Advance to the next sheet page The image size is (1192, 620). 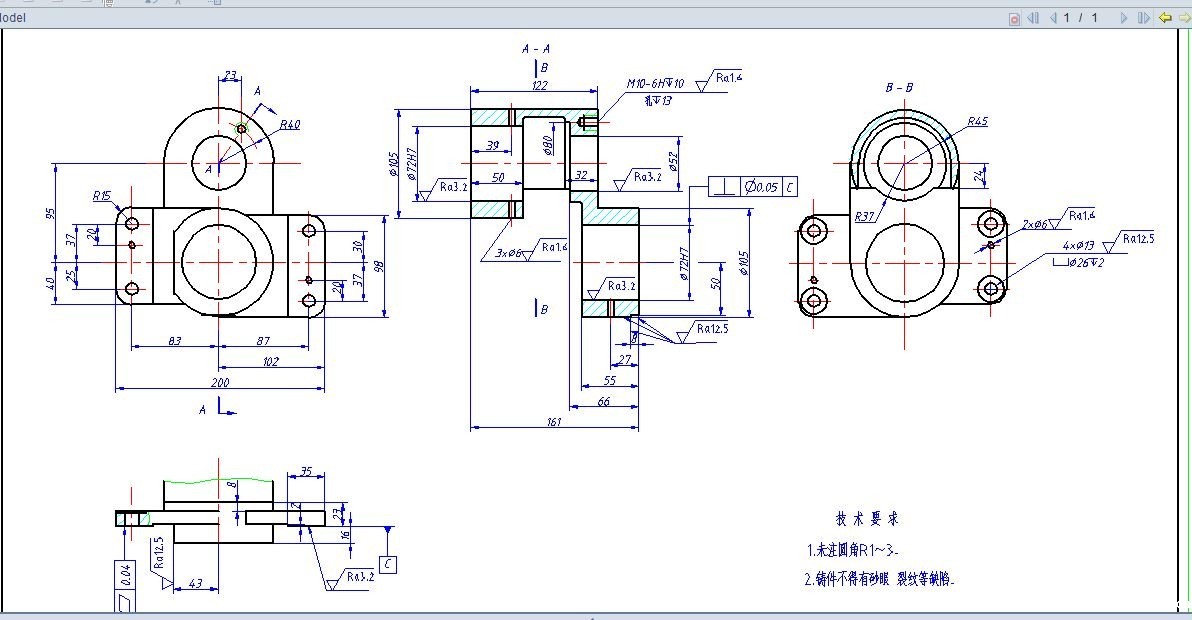click(x=1124, y=18)
